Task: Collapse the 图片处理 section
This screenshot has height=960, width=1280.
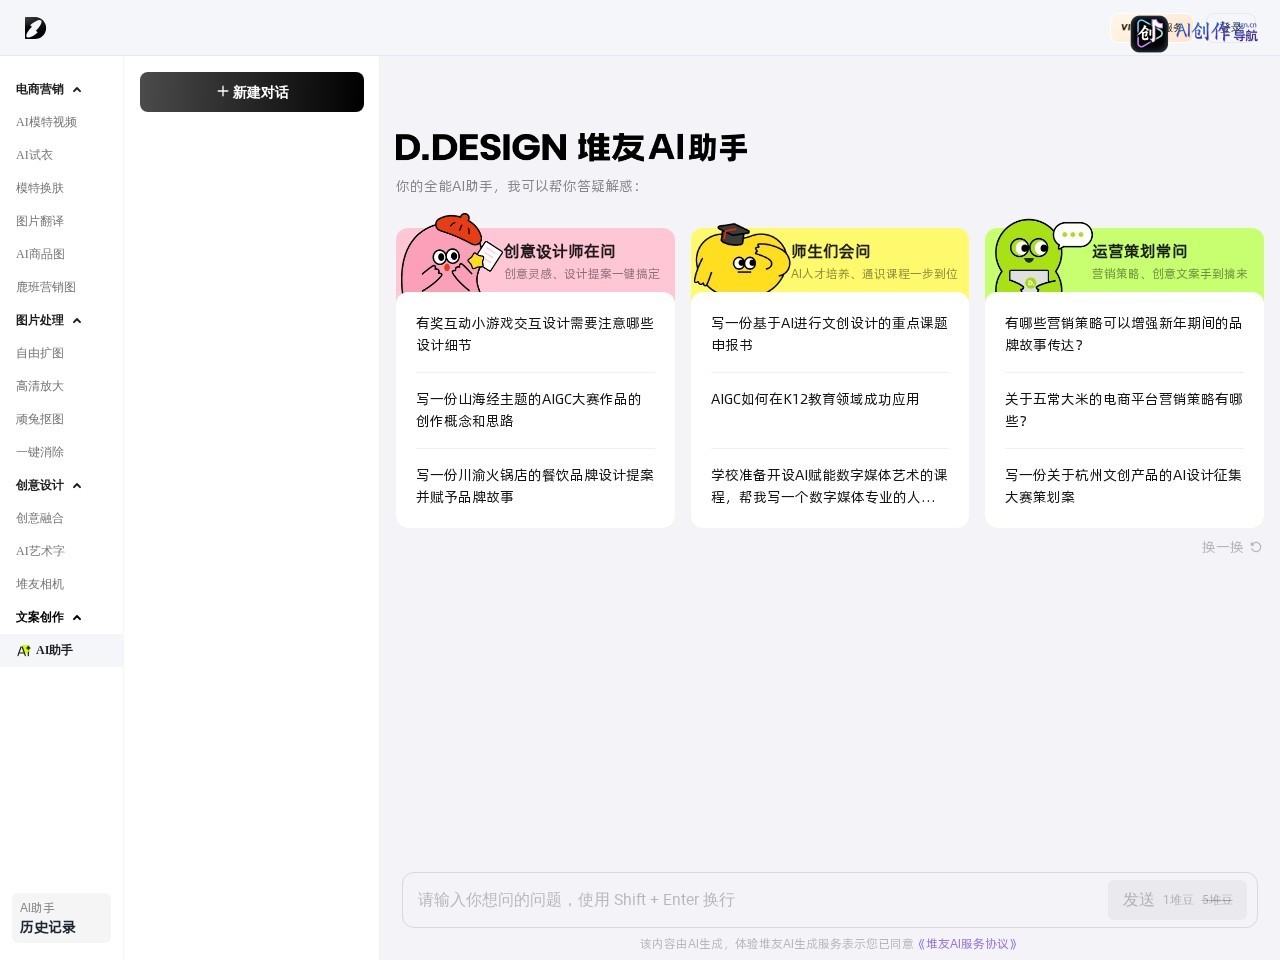Action: coord(77,321)
